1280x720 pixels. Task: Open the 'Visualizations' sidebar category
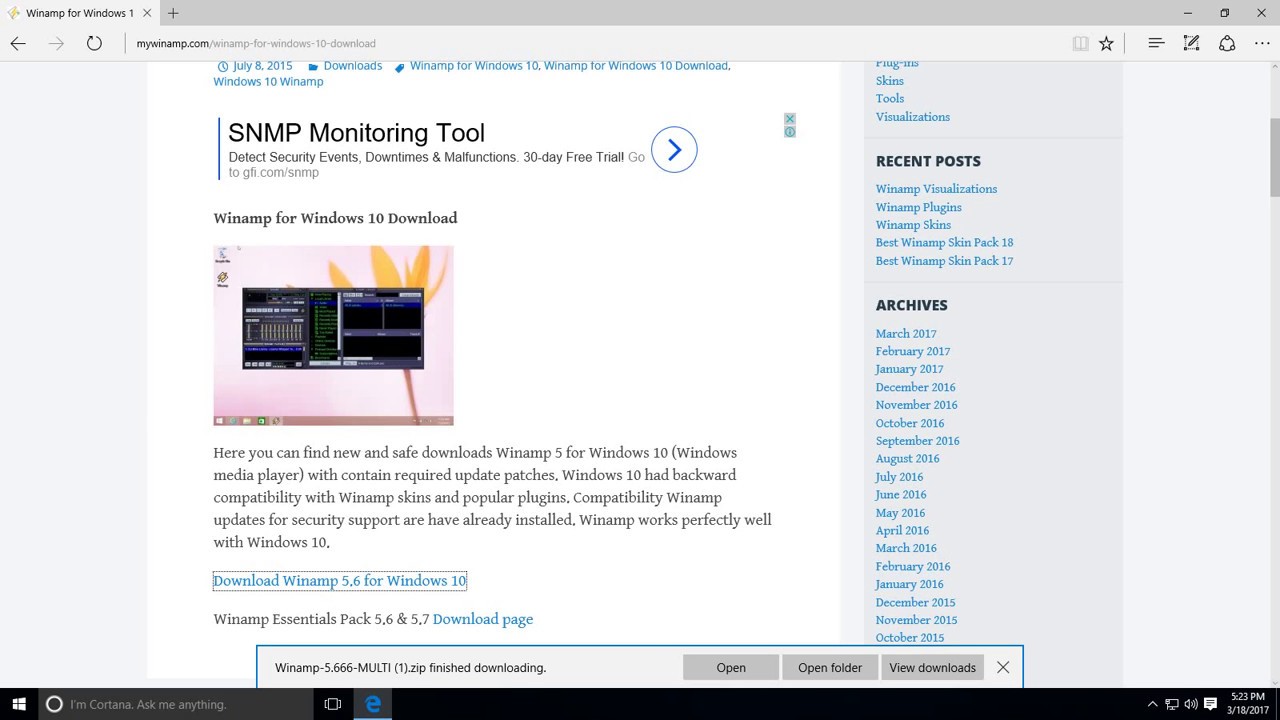pos(913,117)
